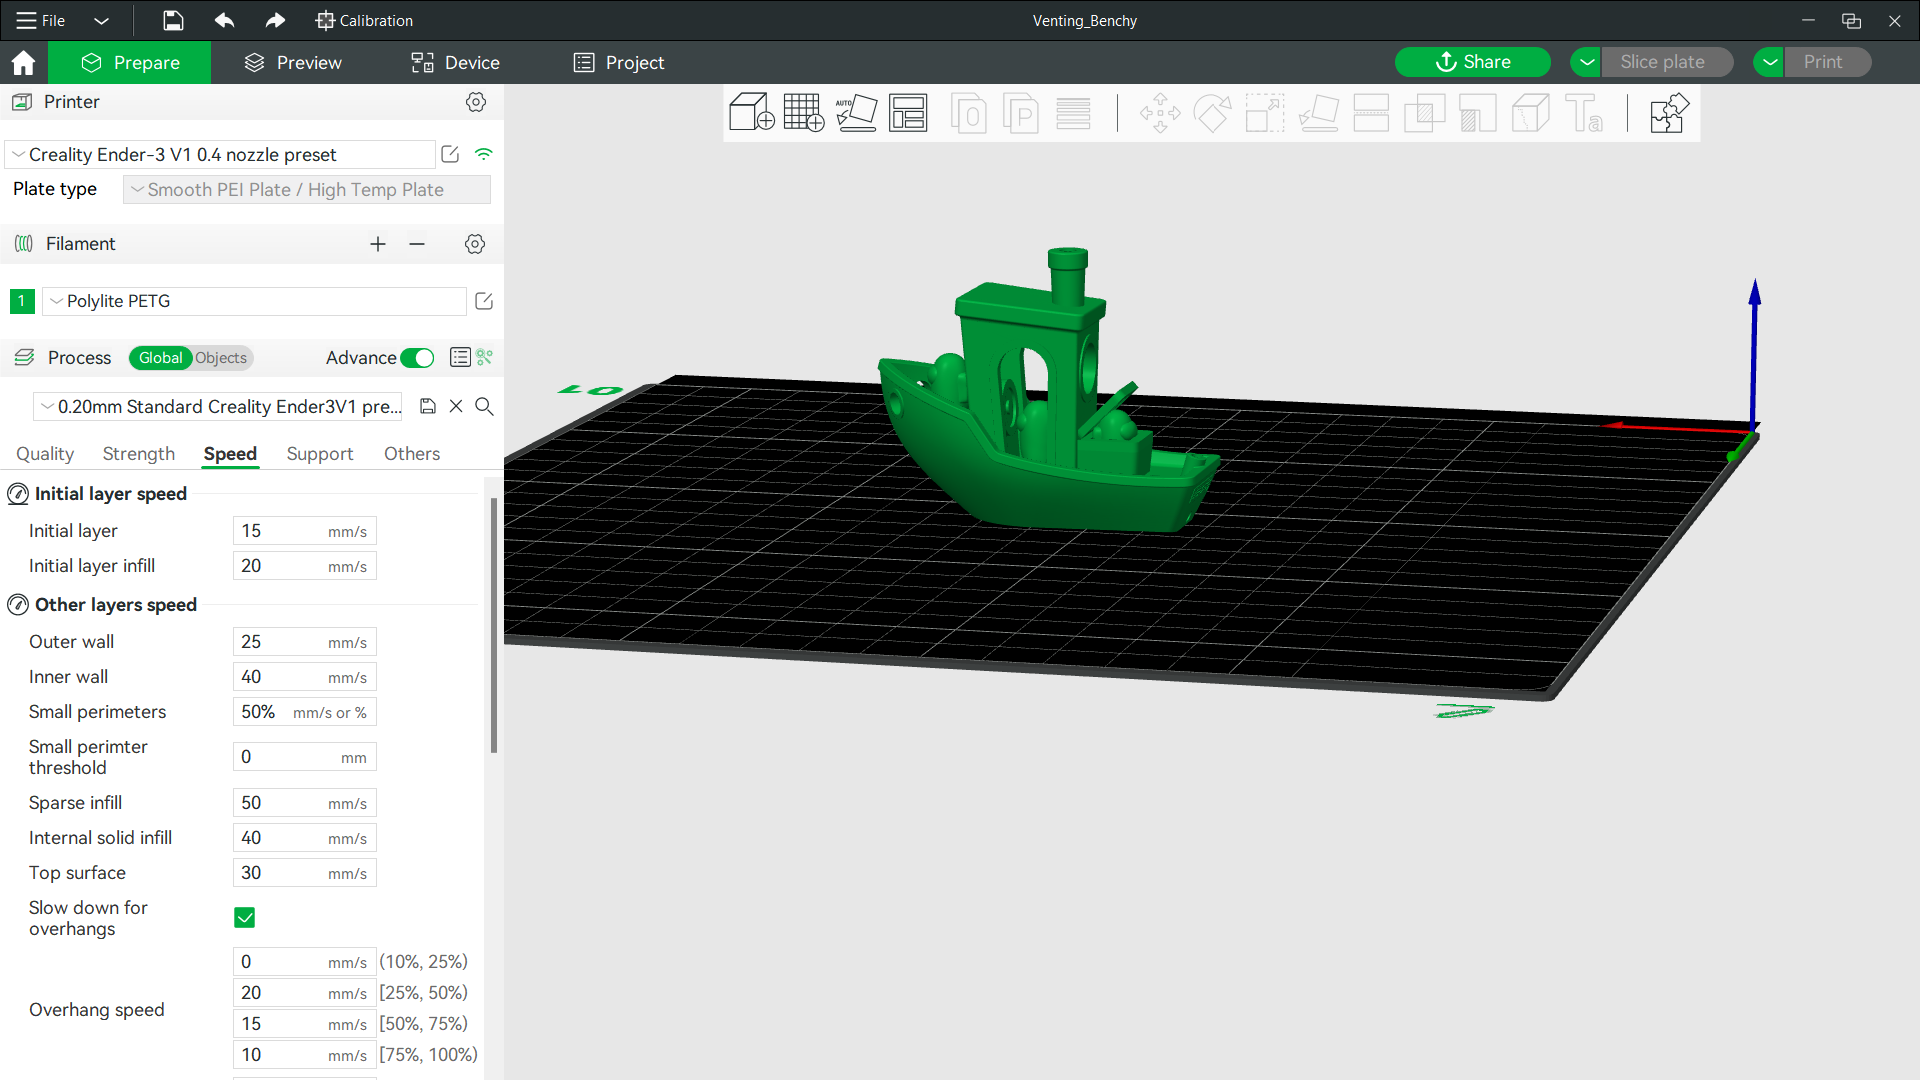
Task: Open the Support painting tool
Action: click(1478, 113)
